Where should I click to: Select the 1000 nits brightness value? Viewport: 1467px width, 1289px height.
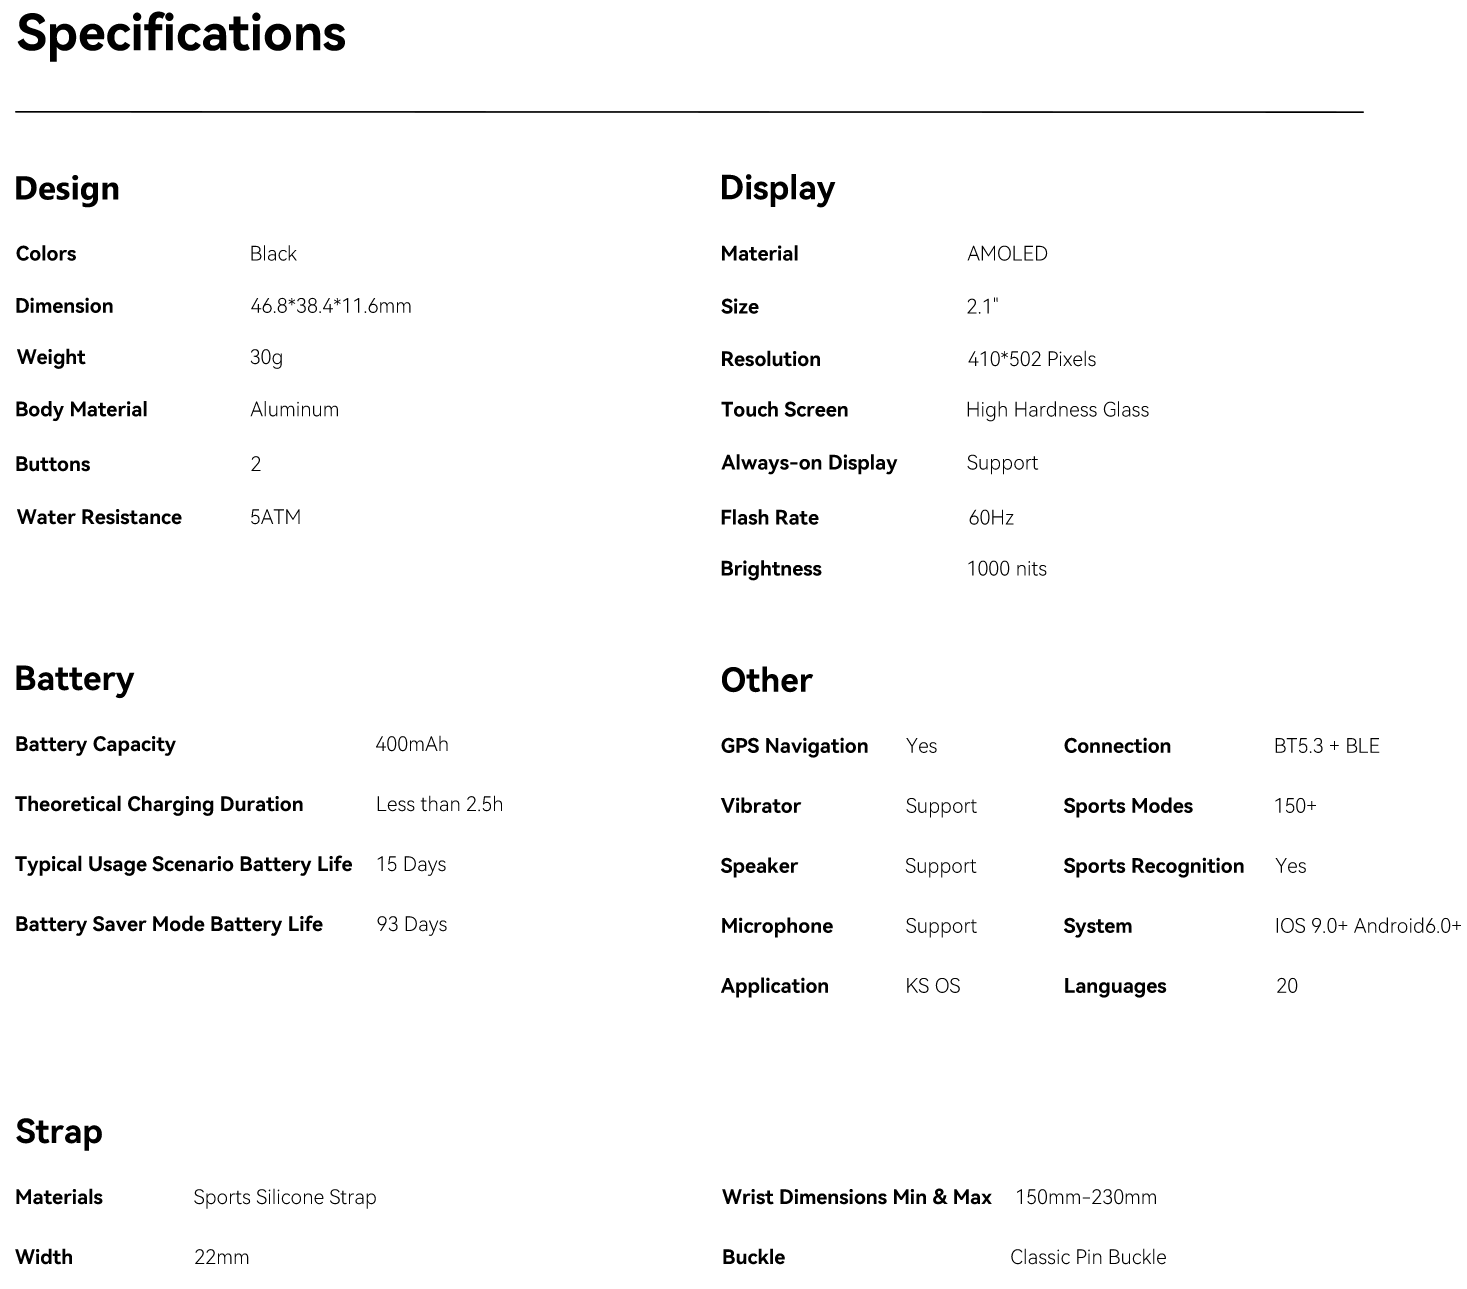pos(1006,569)
